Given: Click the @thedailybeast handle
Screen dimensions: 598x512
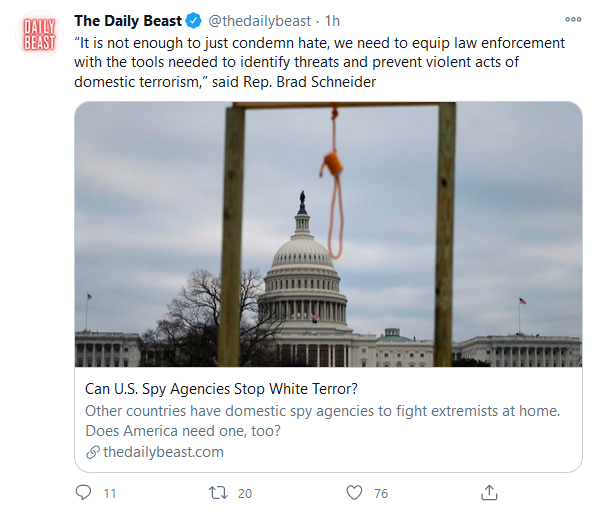Looking at the screenshot, I should point(259,21).
